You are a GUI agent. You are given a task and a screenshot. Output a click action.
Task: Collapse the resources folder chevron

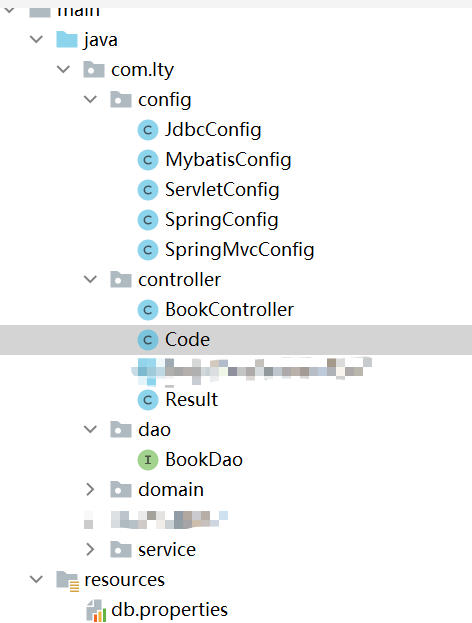coord(37,579)
